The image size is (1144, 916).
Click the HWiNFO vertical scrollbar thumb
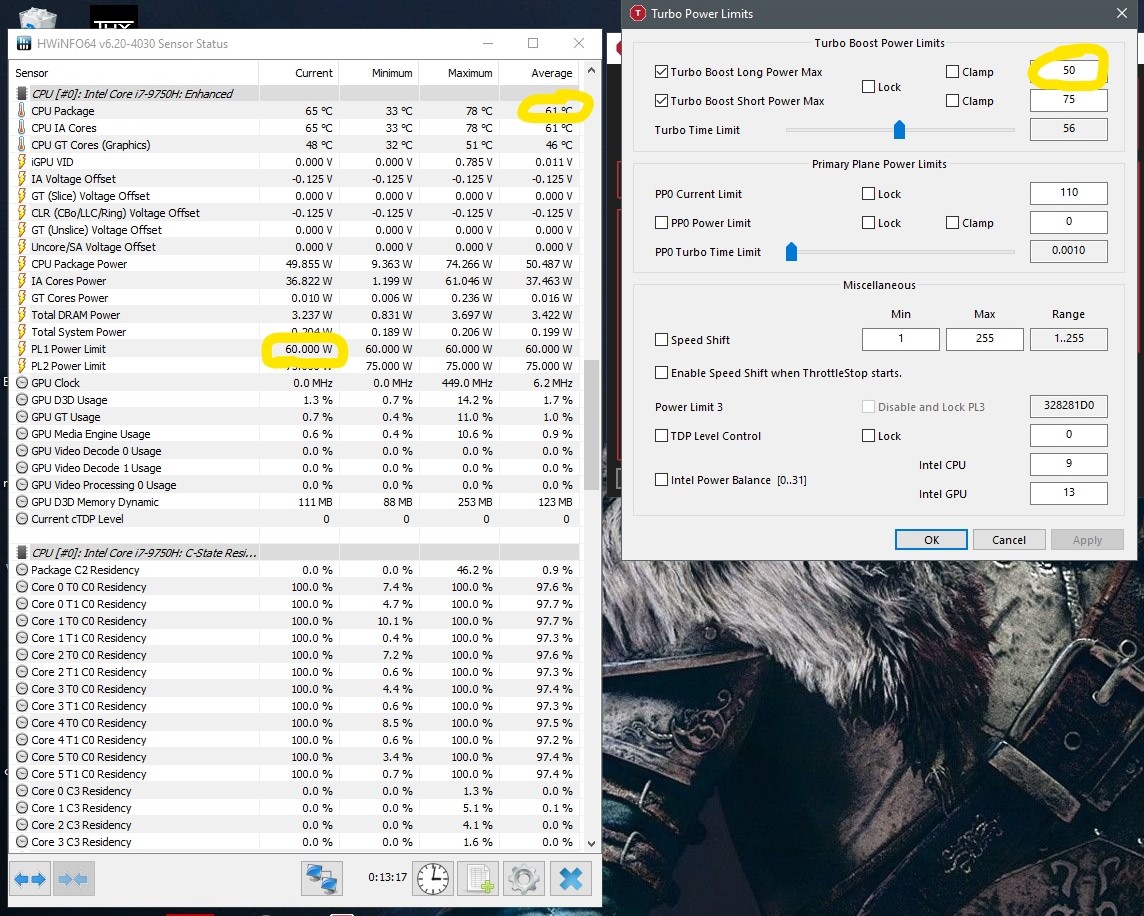[x=591, y=425]
